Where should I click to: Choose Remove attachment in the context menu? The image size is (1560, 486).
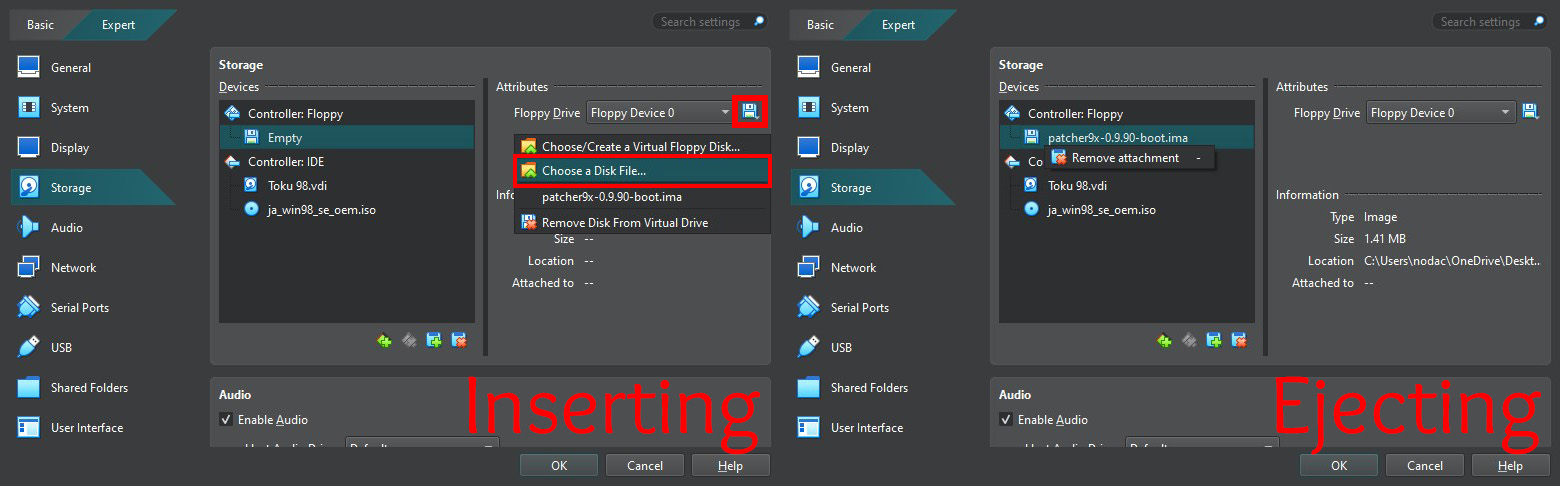point(1129,158)
